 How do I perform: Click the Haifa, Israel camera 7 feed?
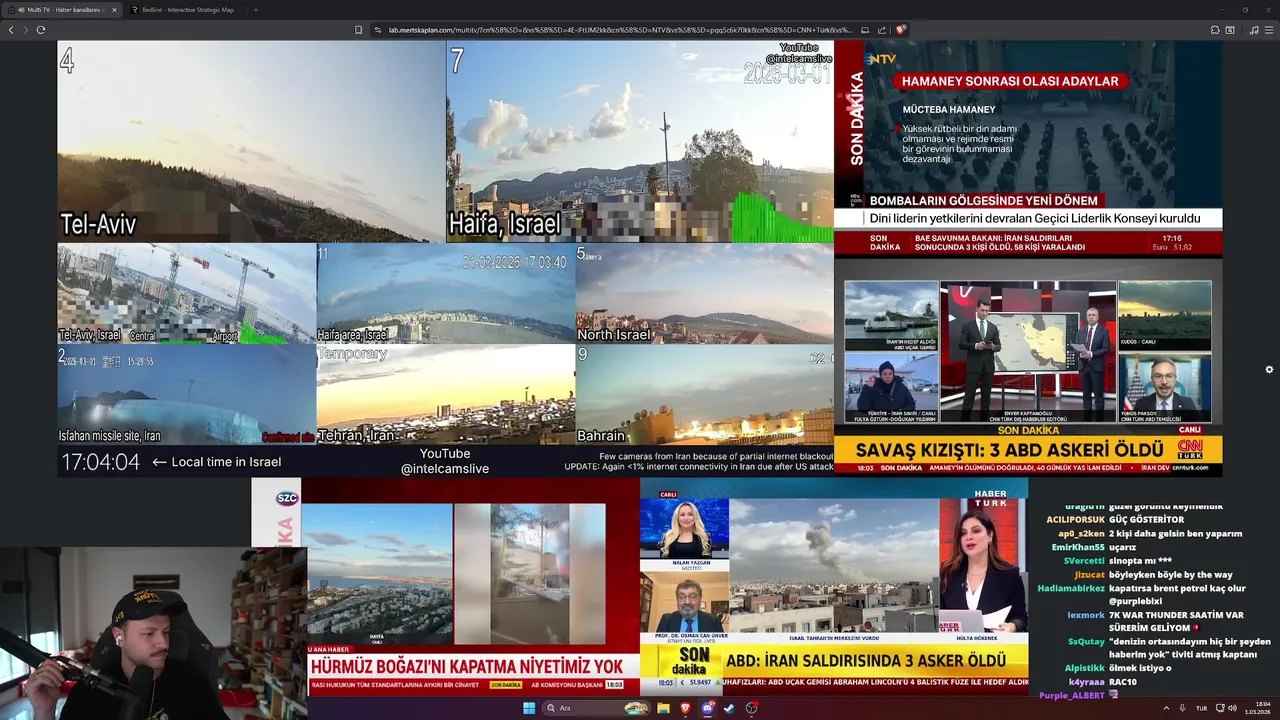(640, 141)
